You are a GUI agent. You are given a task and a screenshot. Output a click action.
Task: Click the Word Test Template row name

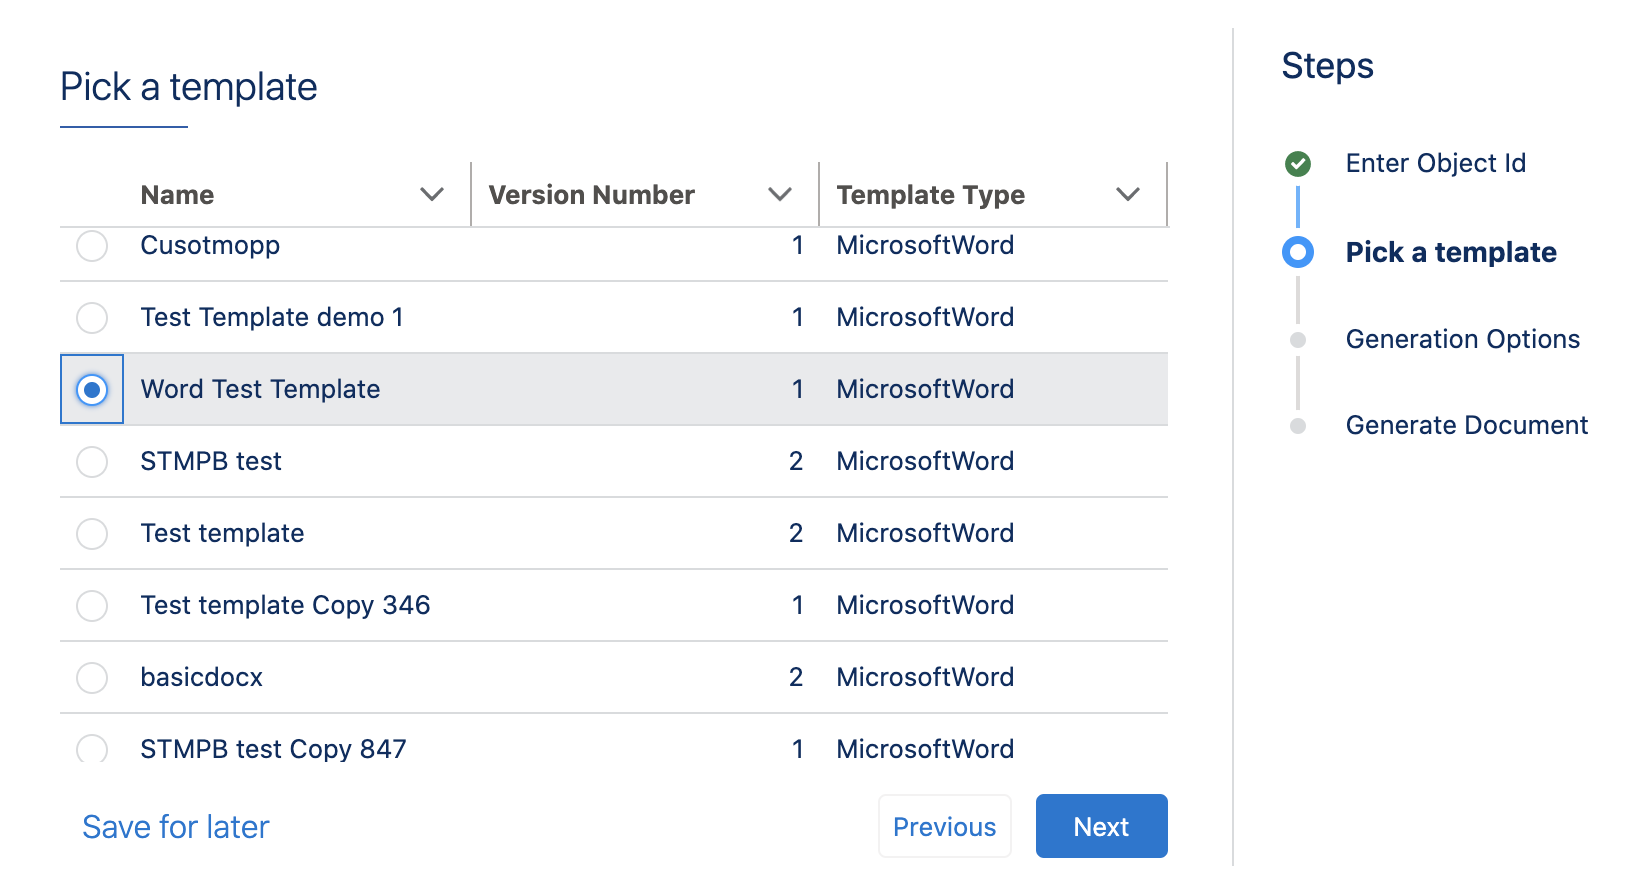click(260, 390)
